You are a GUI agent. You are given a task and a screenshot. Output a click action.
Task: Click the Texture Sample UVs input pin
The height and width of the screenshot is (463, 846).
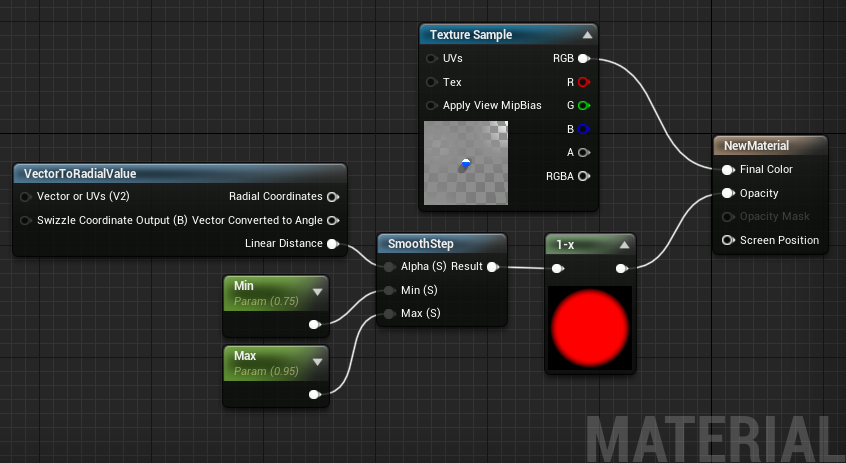pyautogui.click(x=432, y=58)
